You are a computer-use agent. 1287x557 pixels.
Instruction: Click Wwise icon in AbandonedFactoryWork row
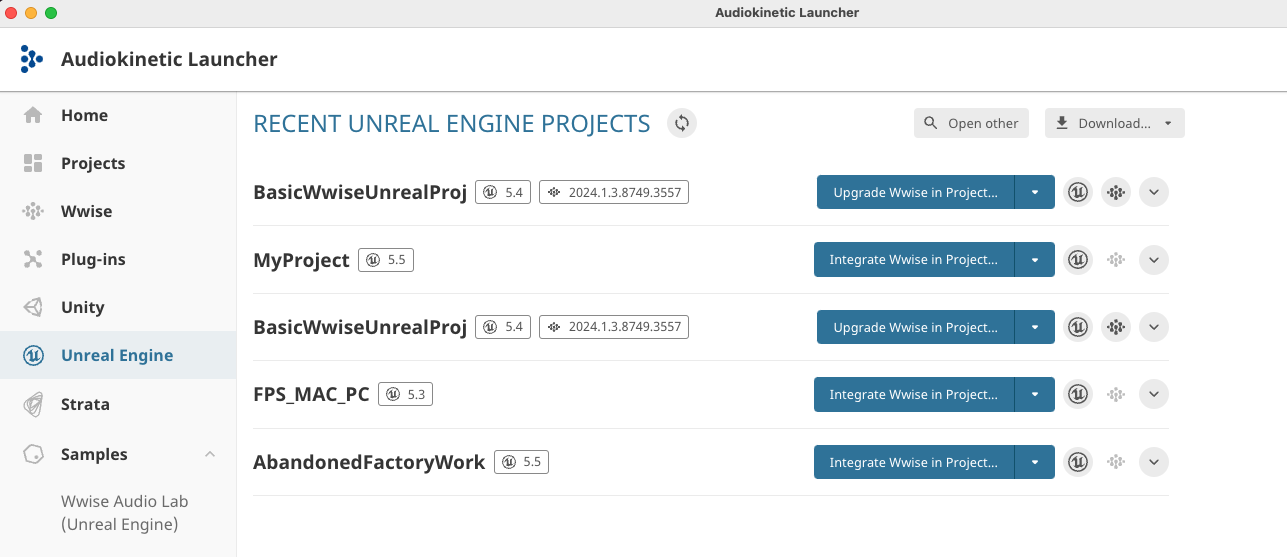pyautogui.click(x=1116, y=462)
